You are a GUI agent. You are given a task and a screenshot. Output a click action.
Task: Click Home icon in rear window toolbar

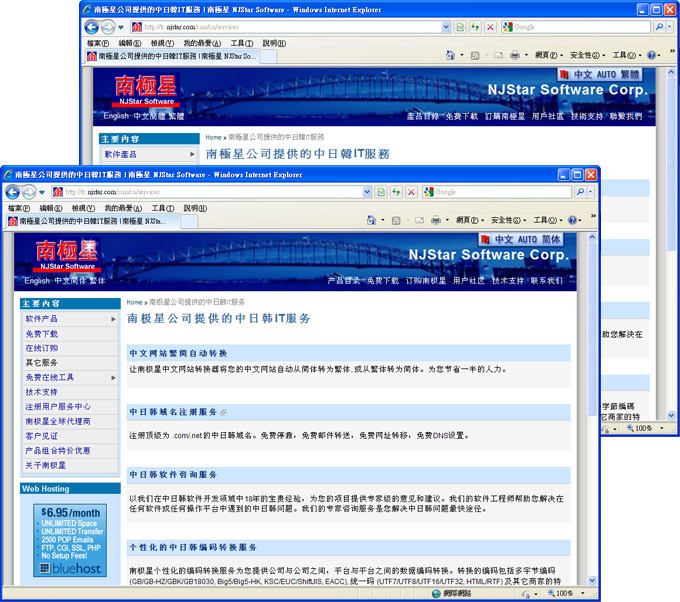(x=450, y=55)
